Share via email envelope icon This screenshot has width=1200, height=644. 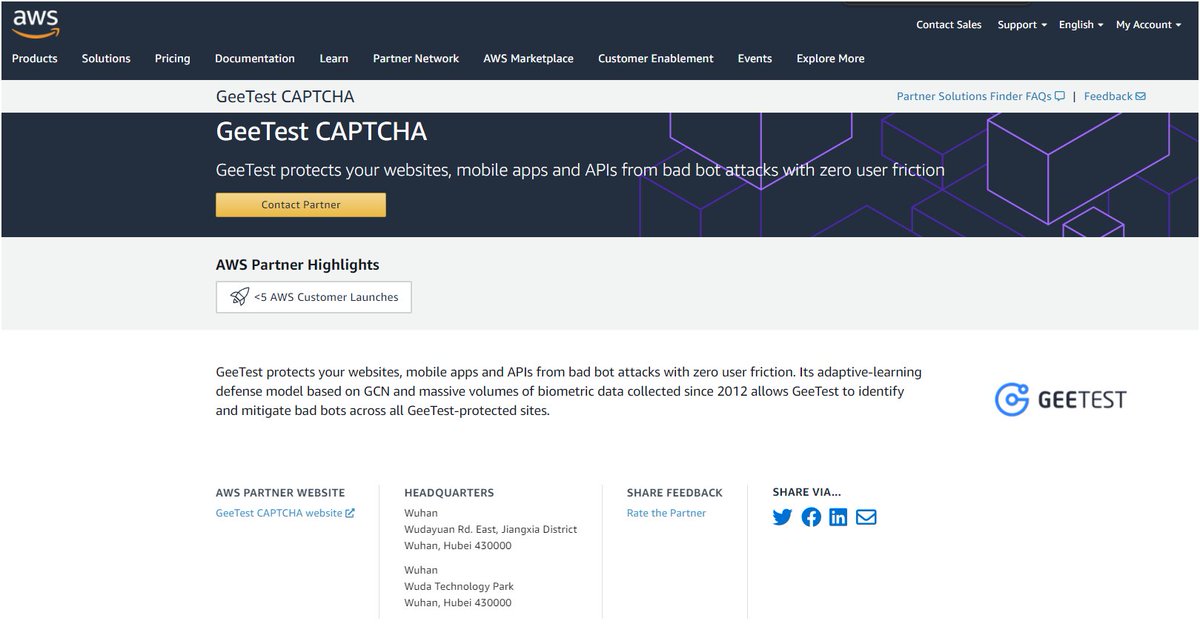(x=866, y=517)
